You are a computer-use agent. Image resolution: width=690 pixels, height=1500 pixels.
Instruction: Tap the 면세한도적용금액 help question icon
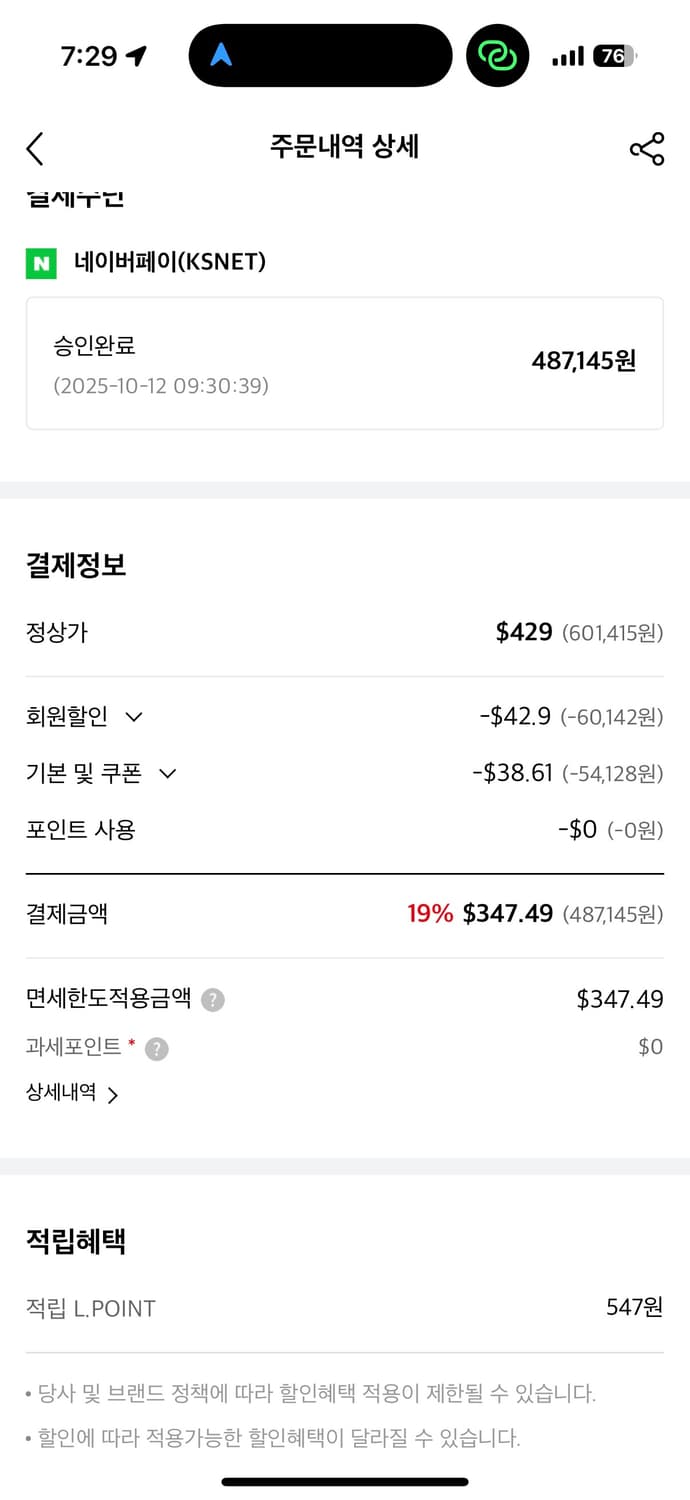point(212,1000)
